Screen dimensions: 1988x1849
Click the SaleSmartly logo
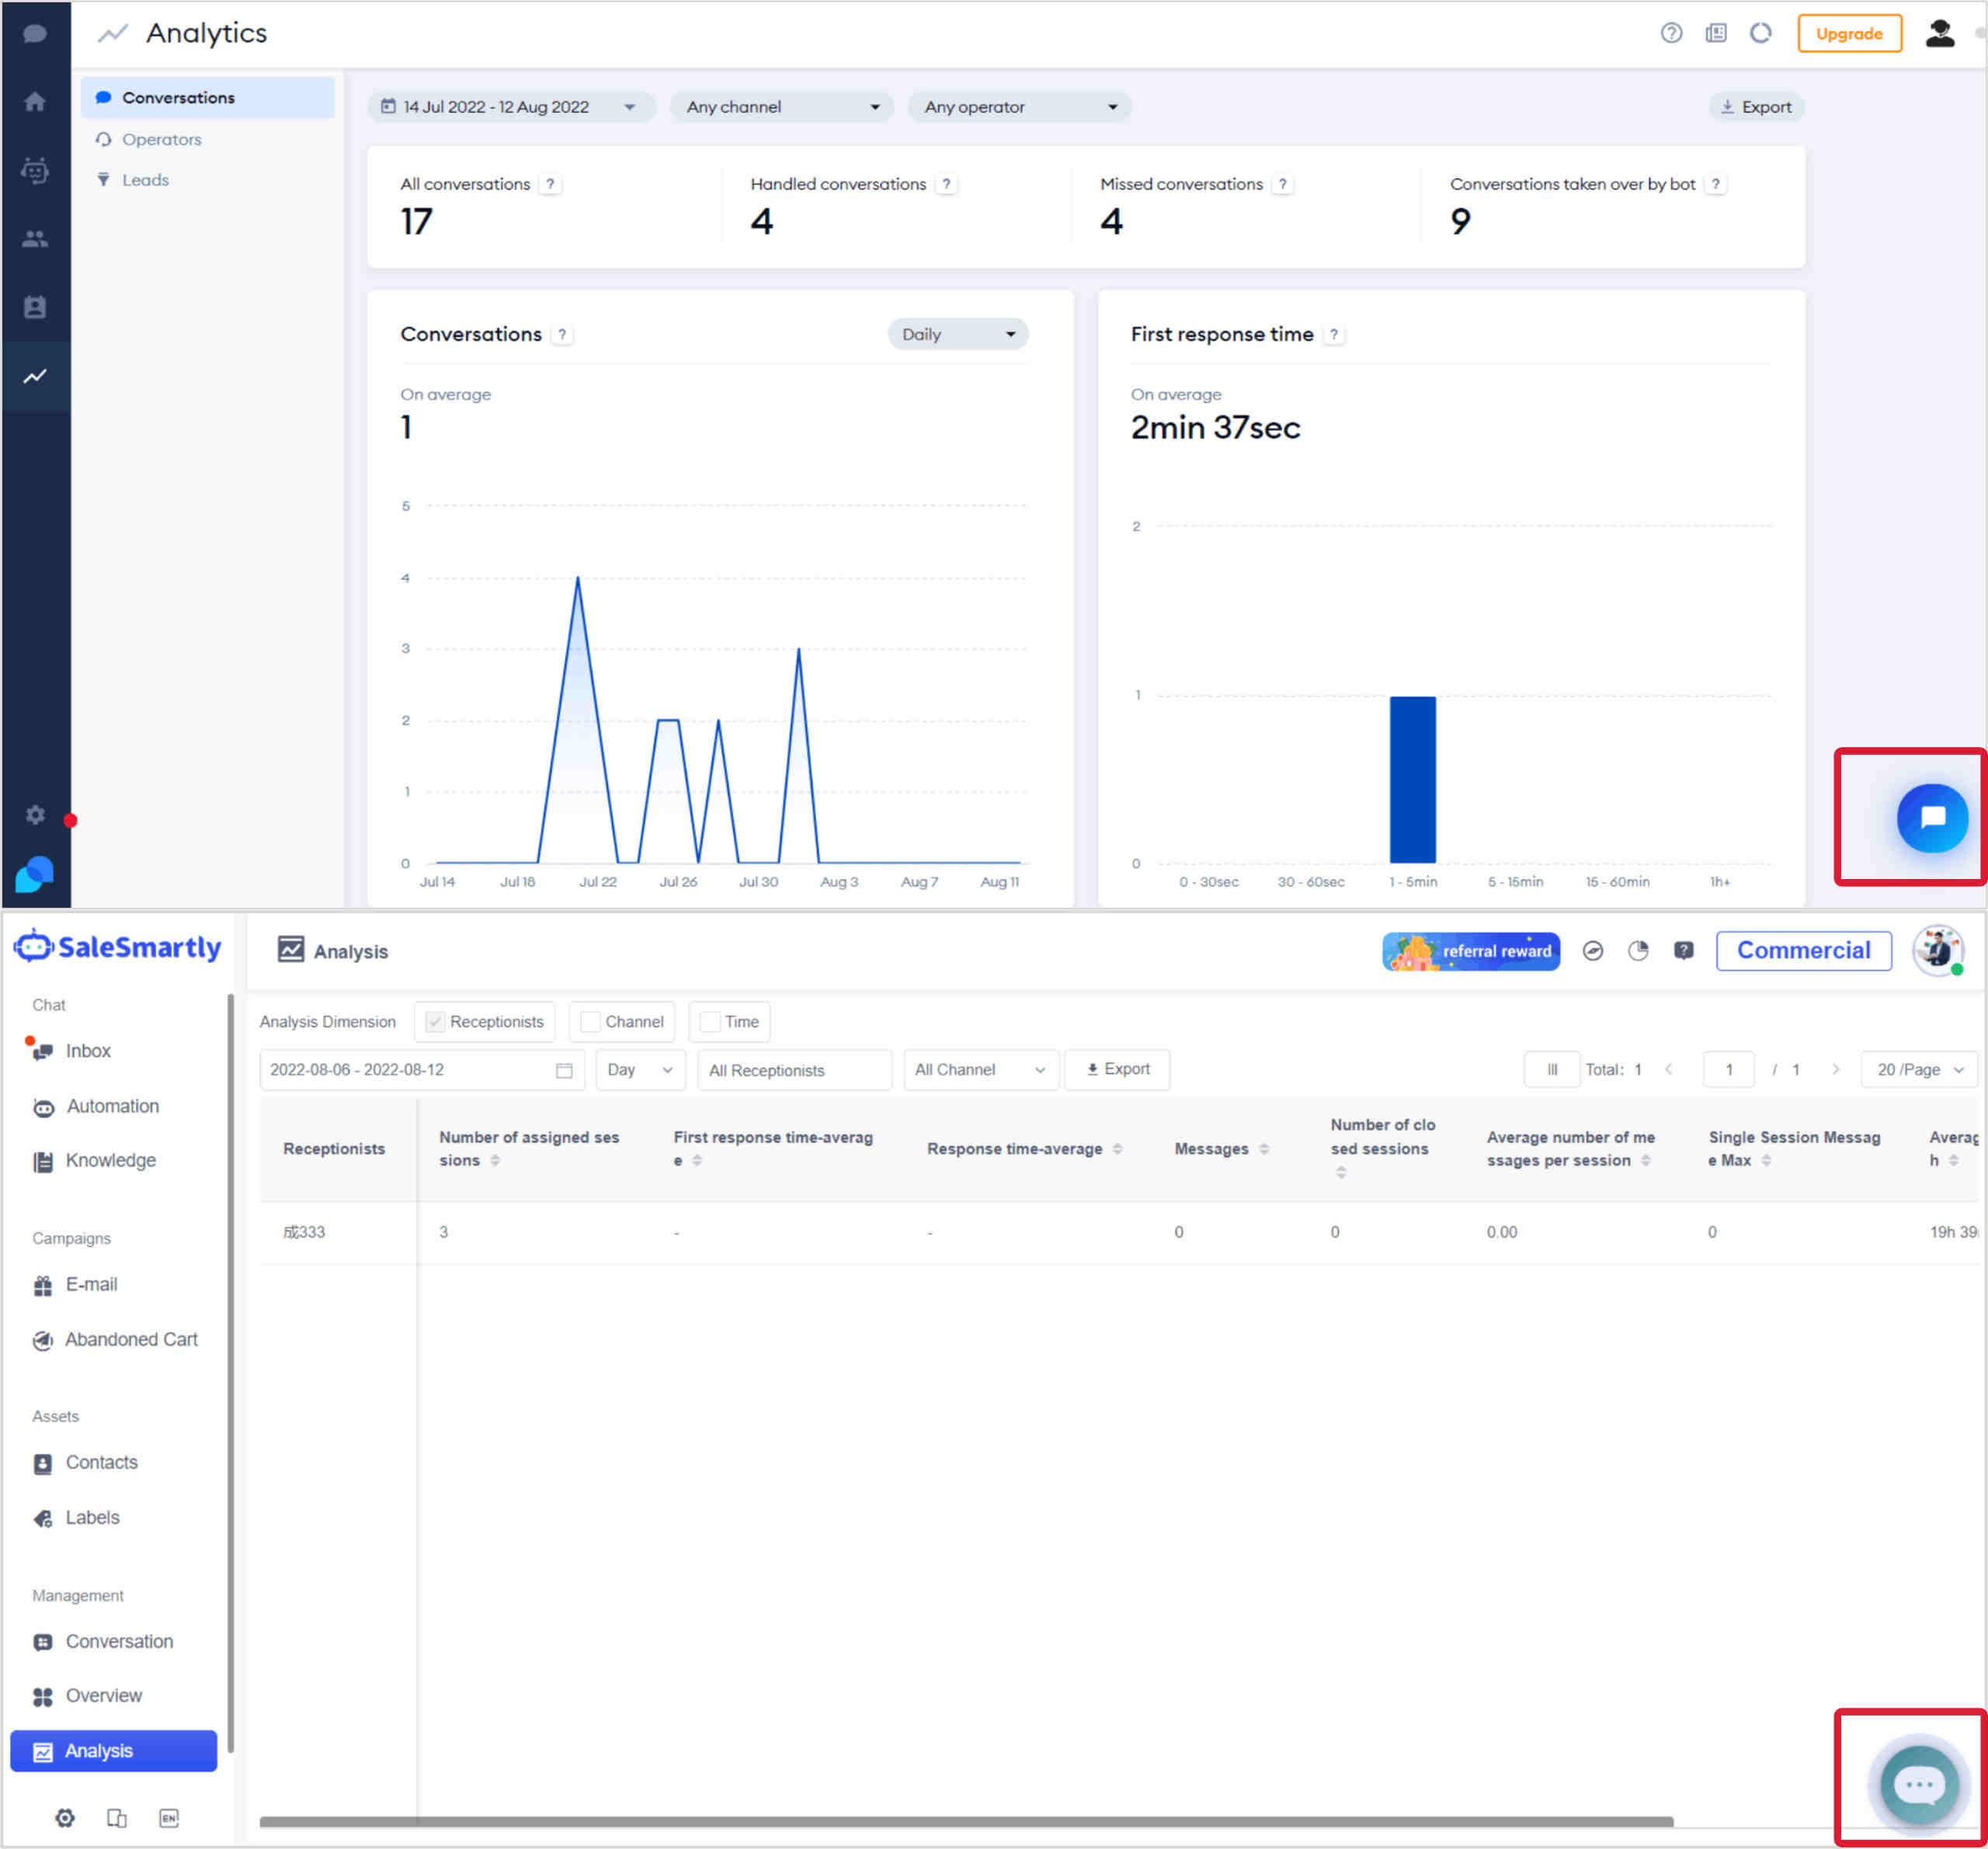tap(117, 946)
